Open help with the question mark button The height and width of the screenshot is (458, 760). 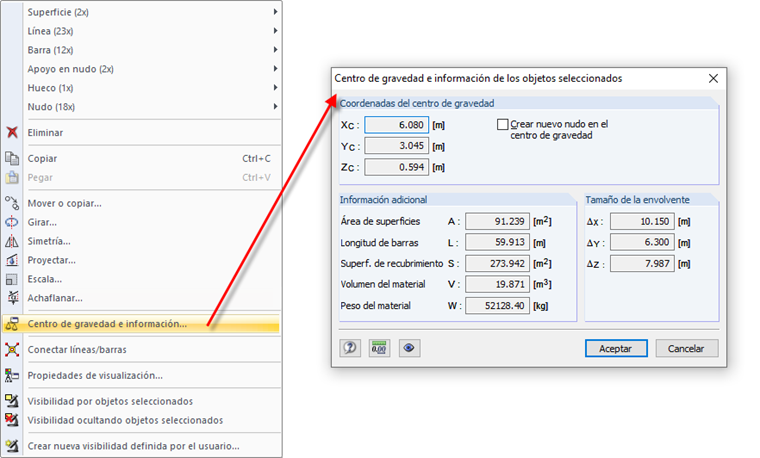tap(350, 348)
